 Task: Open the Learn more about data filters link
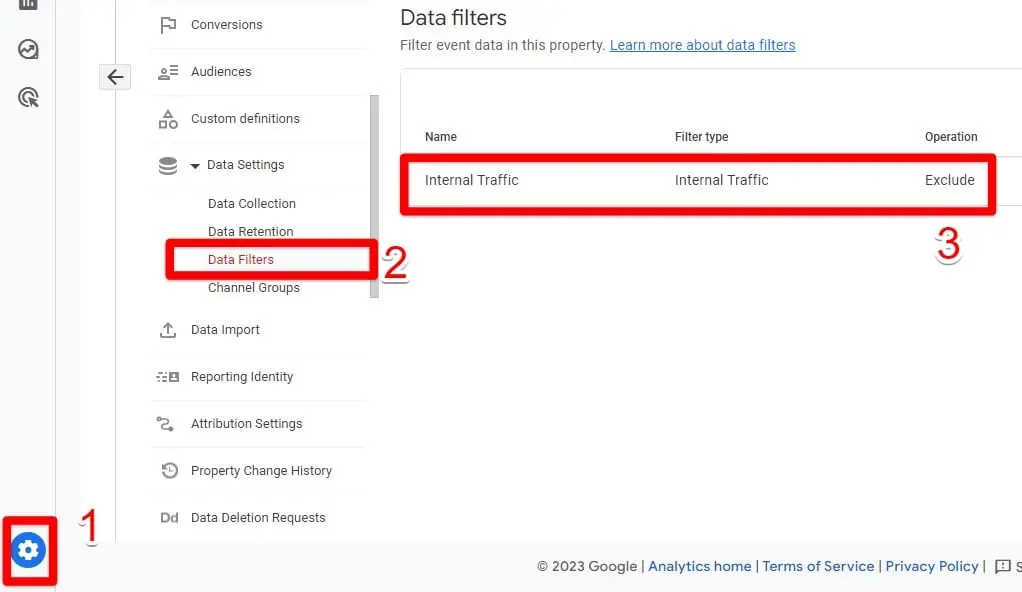[702, 44]
